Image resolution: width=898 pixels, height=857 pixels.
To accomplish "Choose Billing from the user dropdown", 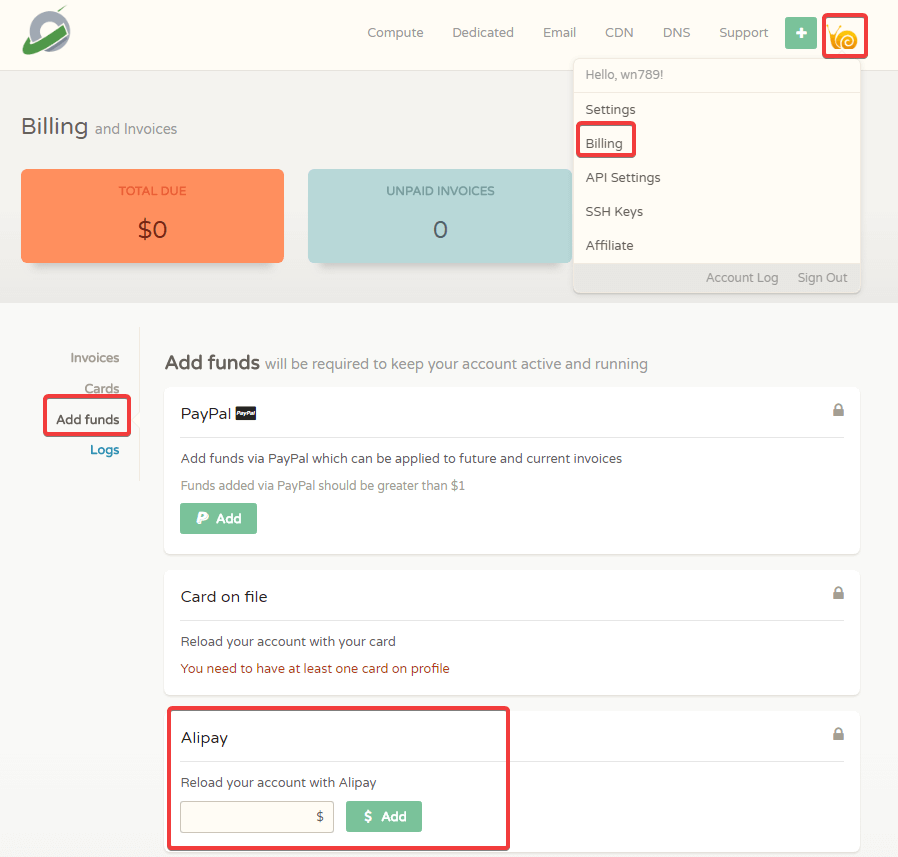I will click(x=604, y=144).
